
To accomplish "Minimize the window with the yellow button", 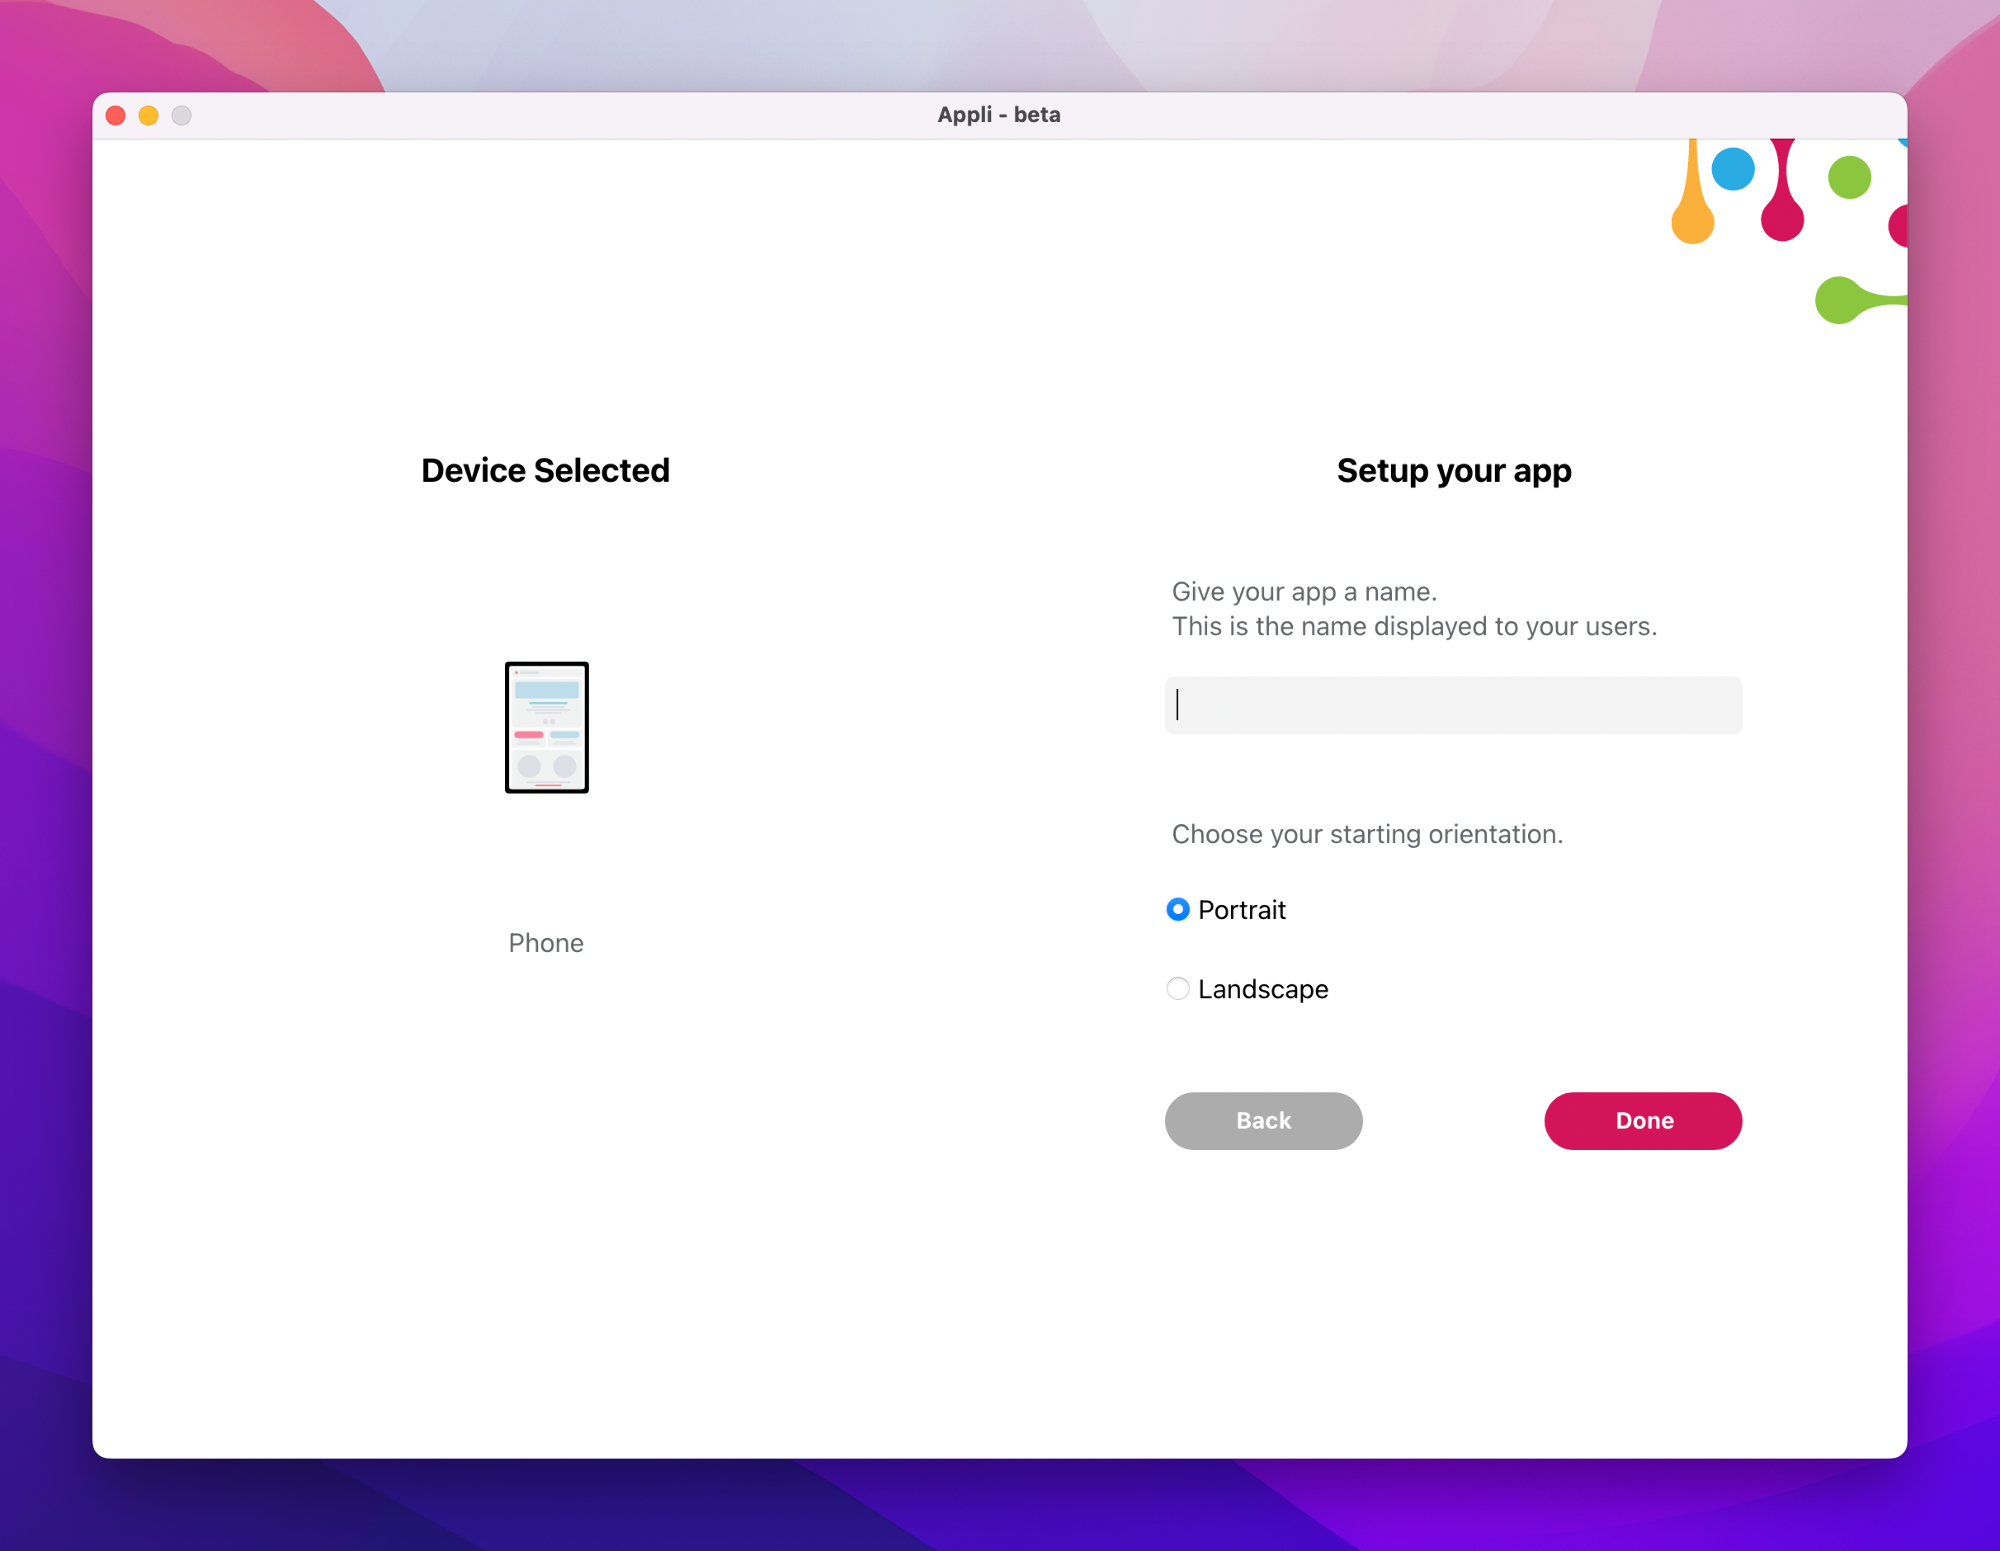I will click(149, 115).
